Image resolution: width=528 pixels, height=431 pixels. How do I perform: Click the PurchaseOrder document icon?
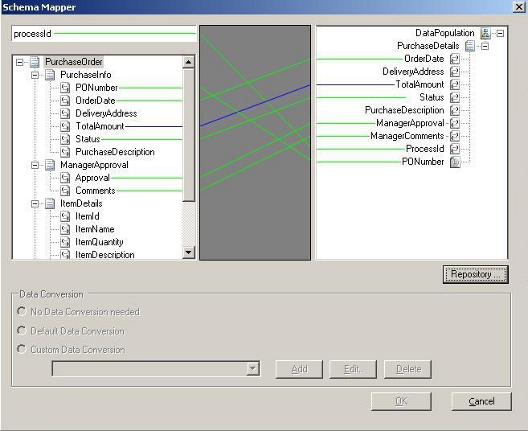[x=35, y=62]
